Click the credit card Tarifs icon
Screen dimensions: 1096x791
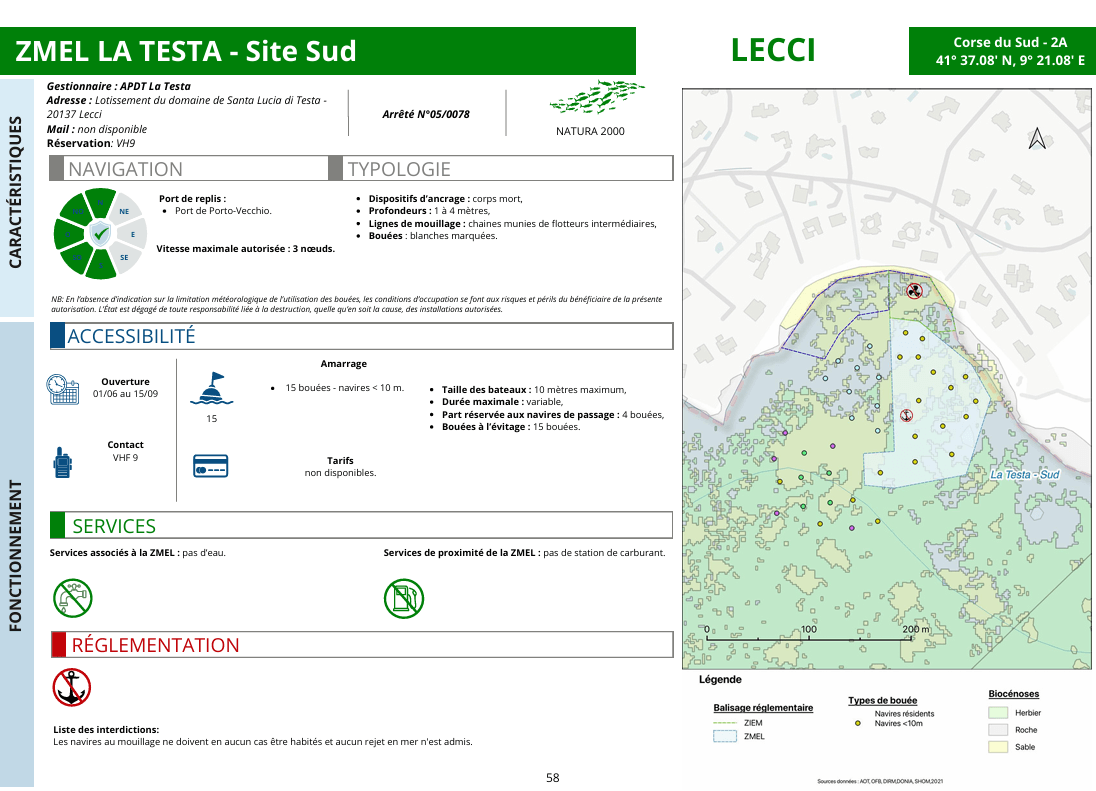210,466
